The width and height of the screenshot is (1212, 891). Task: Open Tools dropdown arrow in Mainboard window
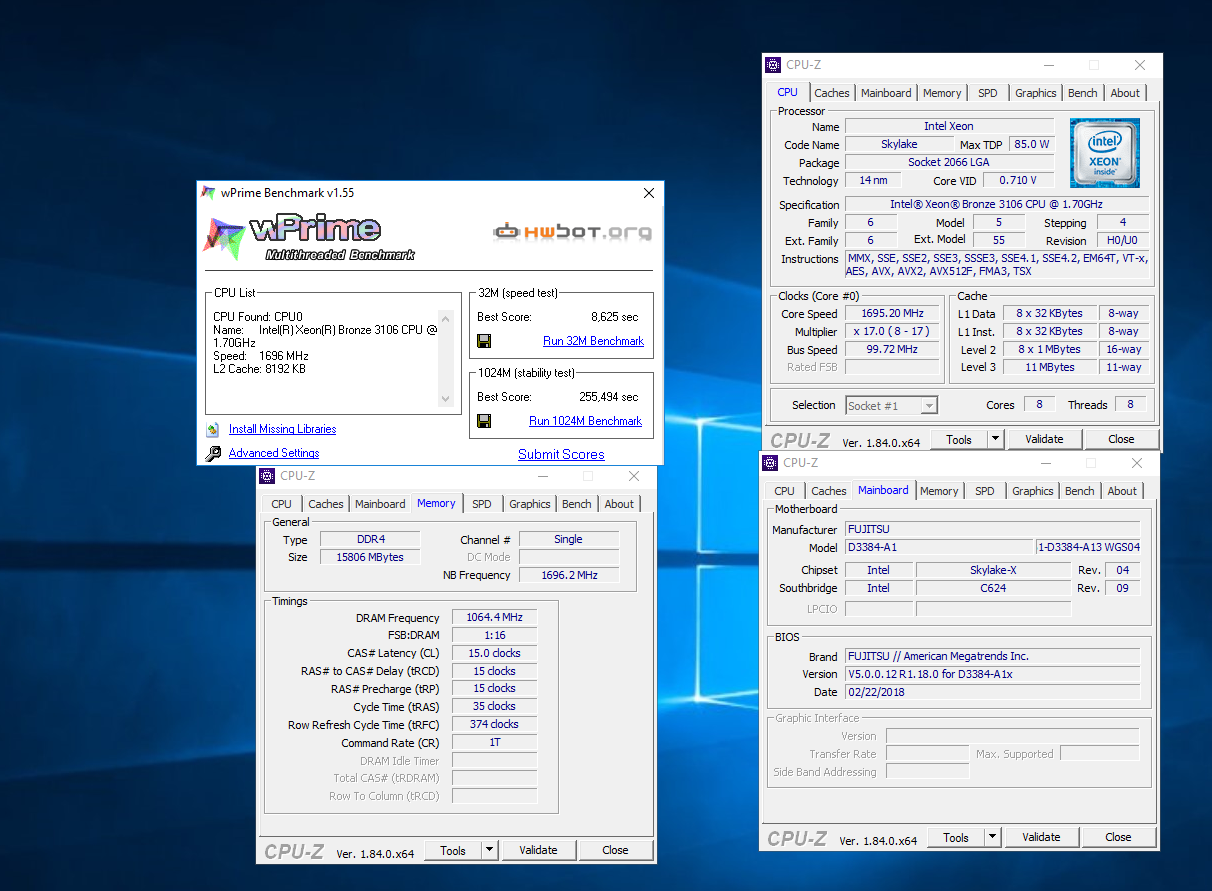coord(992,837)
